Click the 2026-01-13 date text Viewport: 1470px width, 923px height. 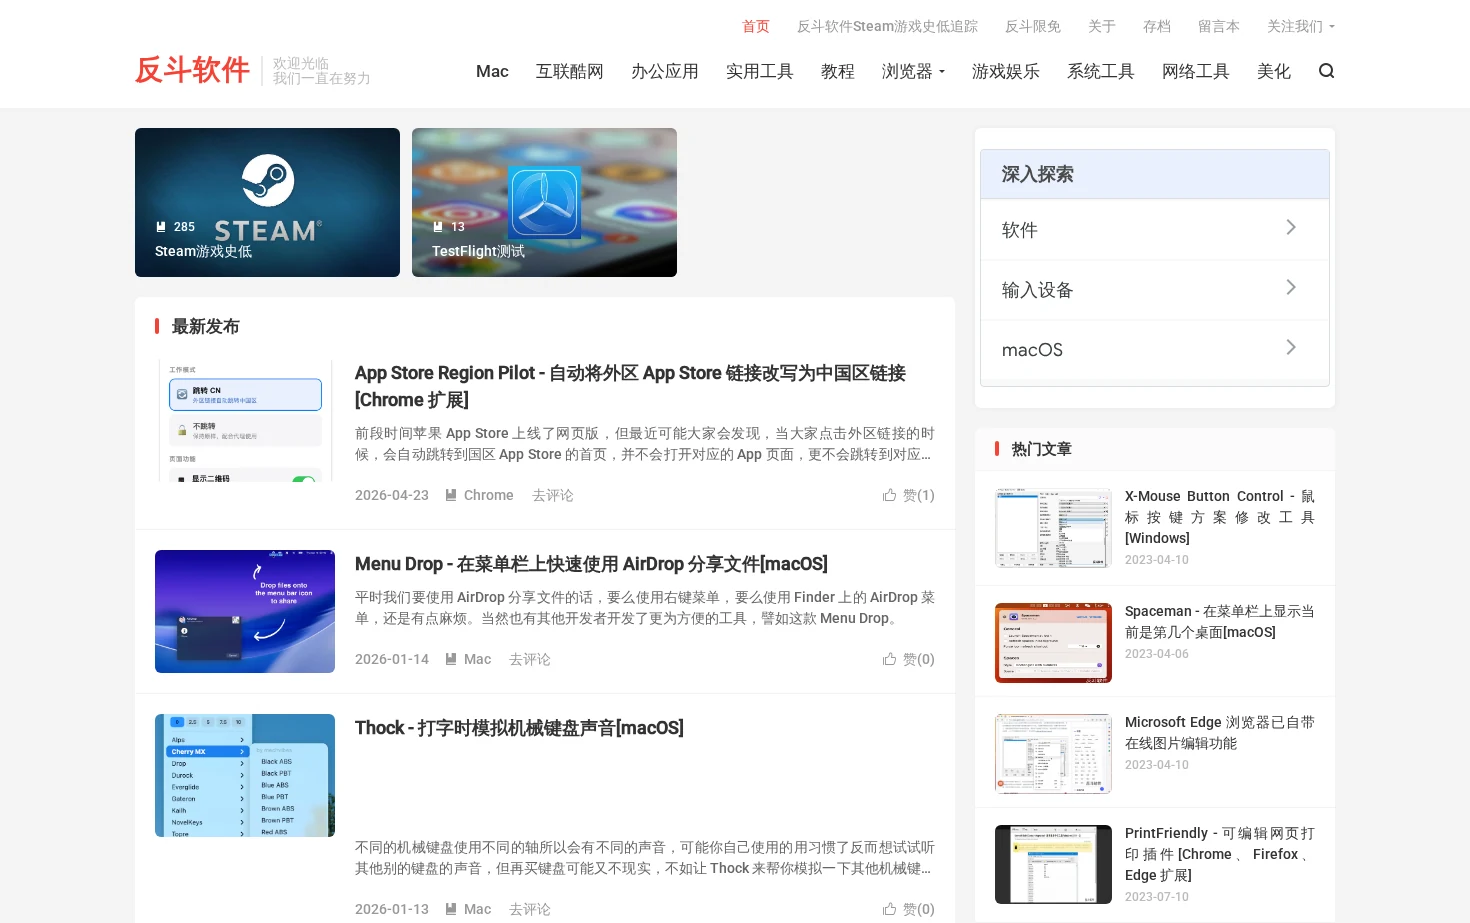pyautogui.click(x=392, y=909)
